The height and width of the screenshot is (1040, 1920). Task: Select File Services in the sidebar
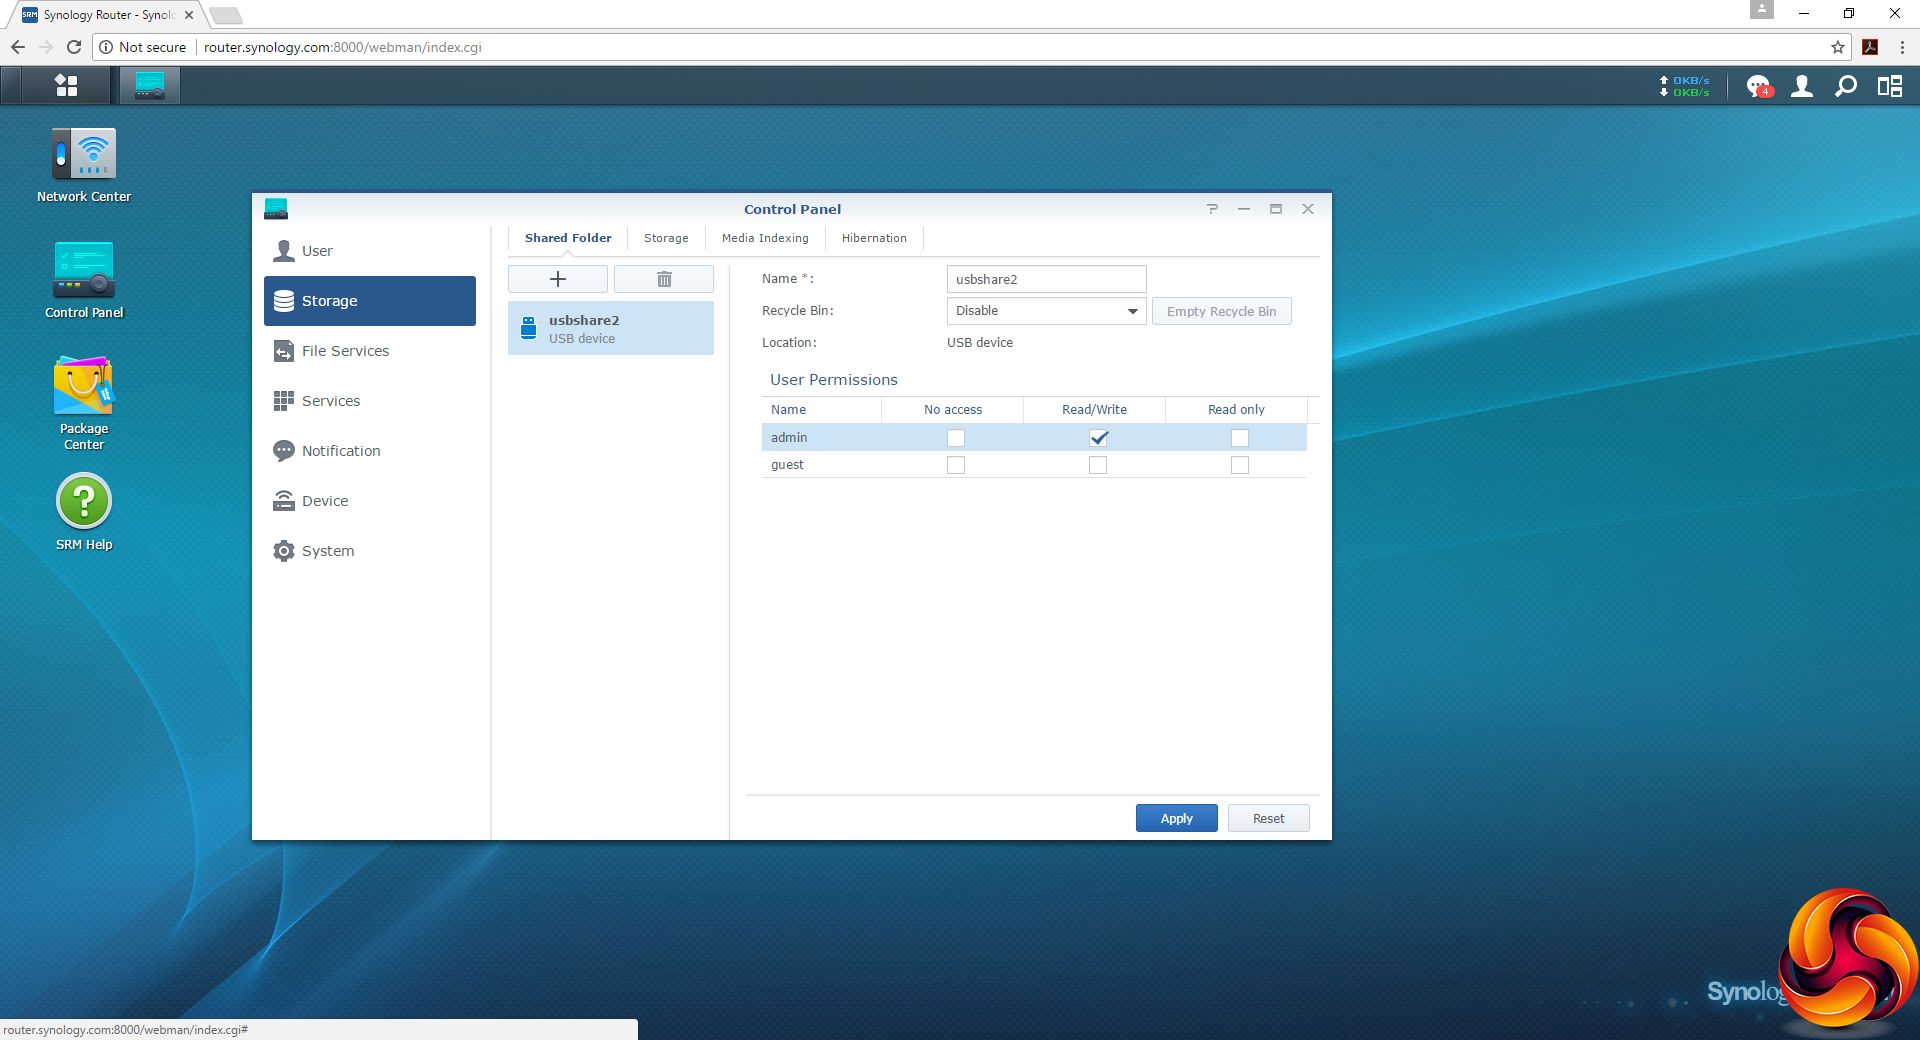click(x=345, y=351)
